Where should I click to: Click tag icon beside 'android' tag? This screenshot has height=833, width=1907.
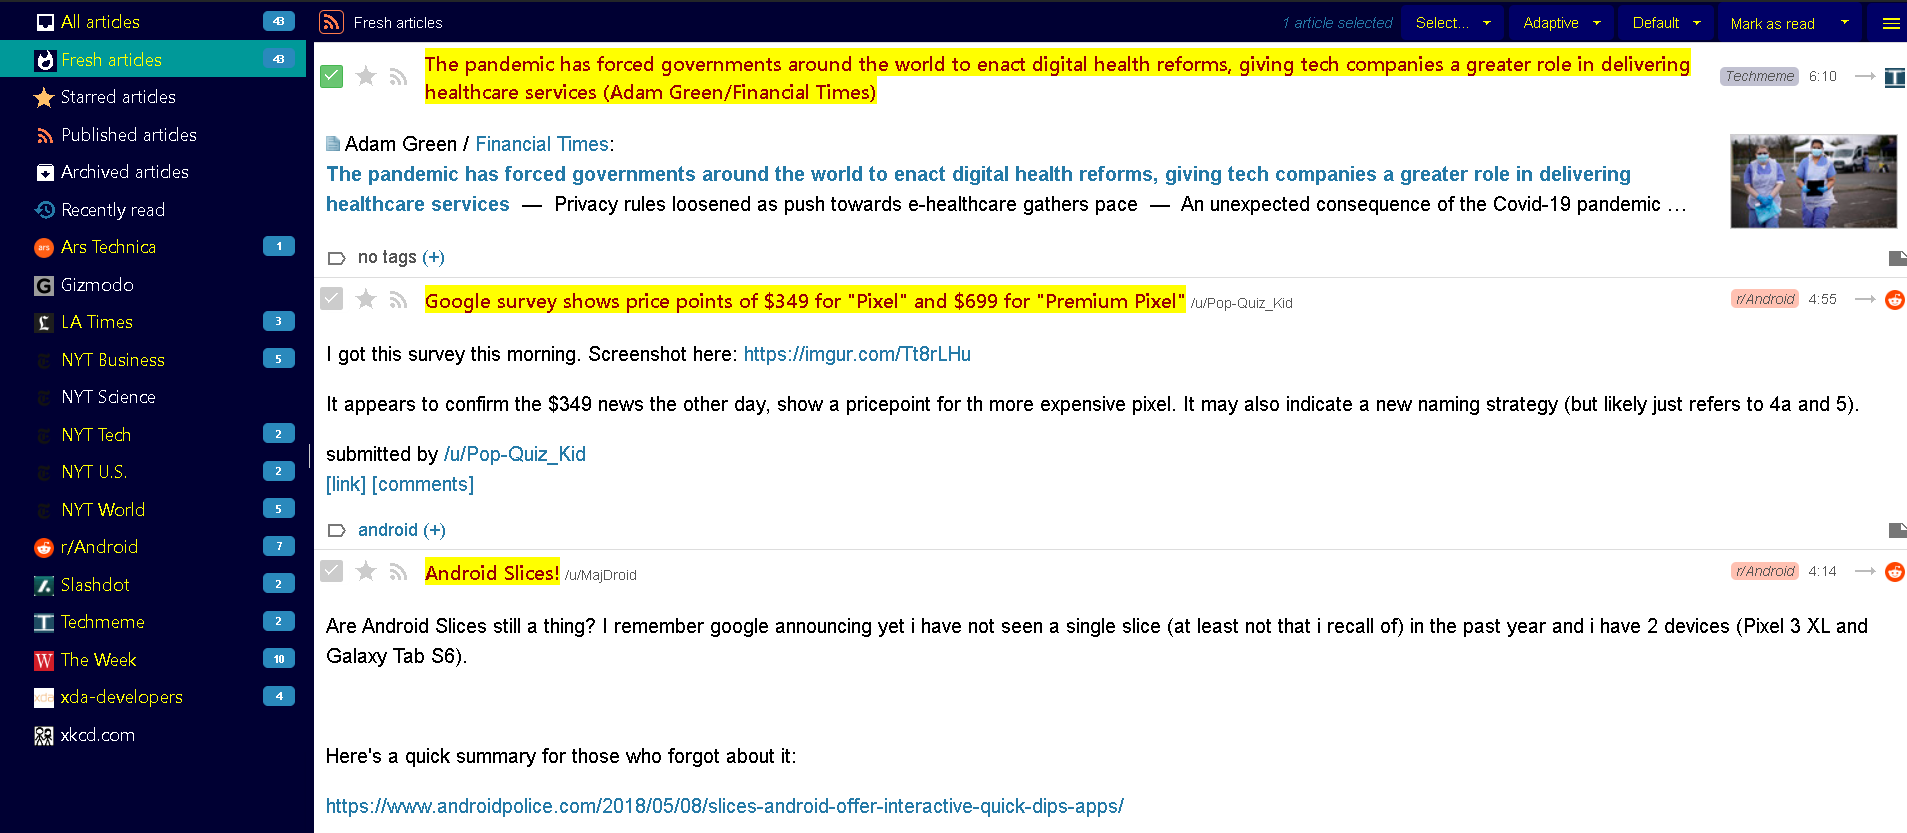[337, 531]
